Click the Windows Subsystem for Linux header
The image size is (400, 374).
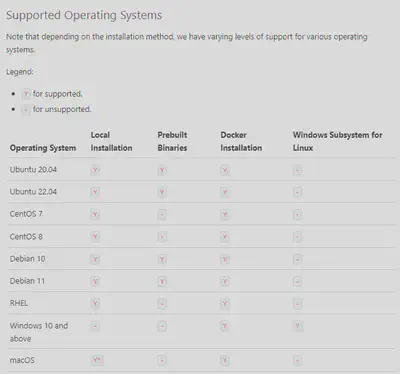point(337,141)
